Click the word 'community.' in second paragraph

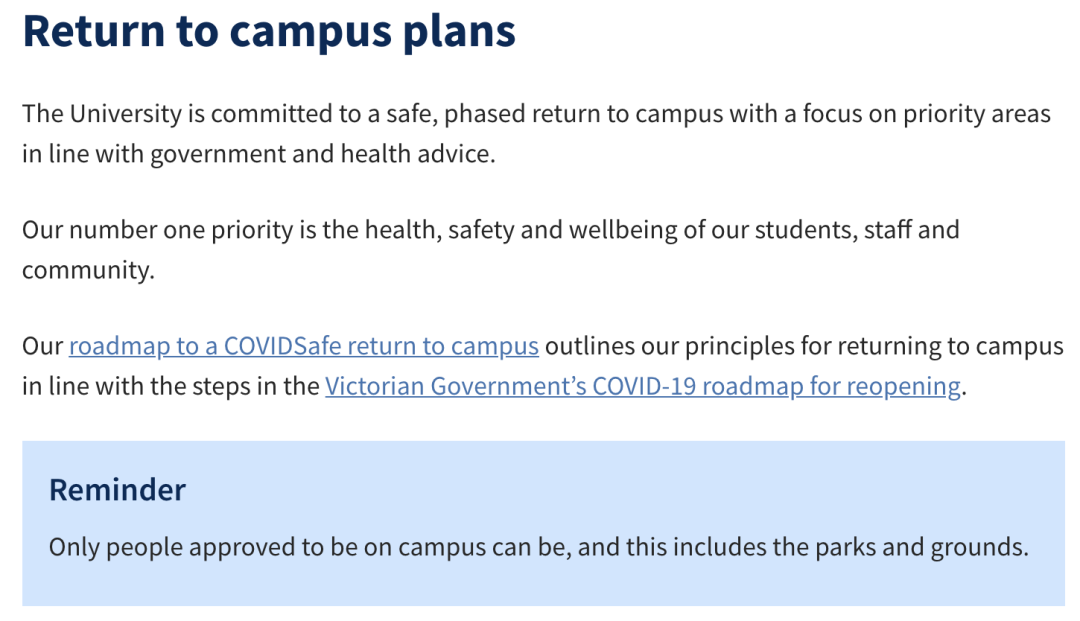88,270
